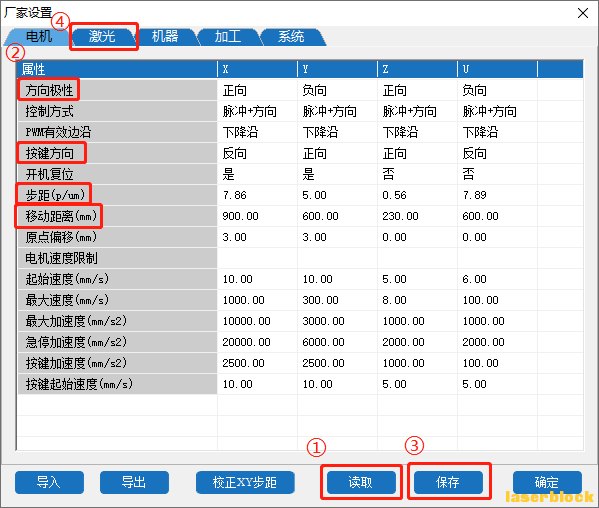Select the 原点偏移(mm) row label
This screenshot has width=599, height=508.
(x=118, y=237)
